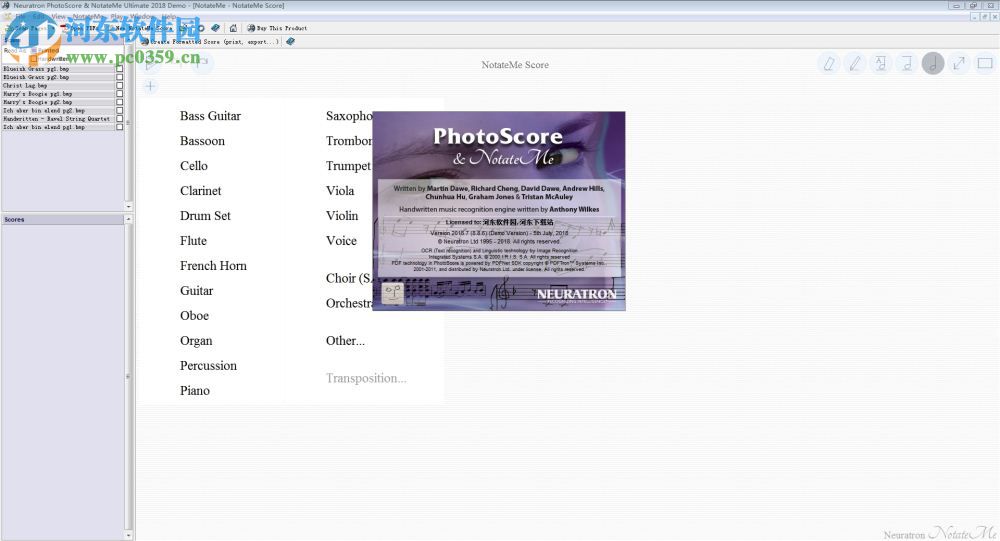The width and height of the screenshot is (1000, 541).
Task: Select the pencil drawing tool
Action: (855, 63)
